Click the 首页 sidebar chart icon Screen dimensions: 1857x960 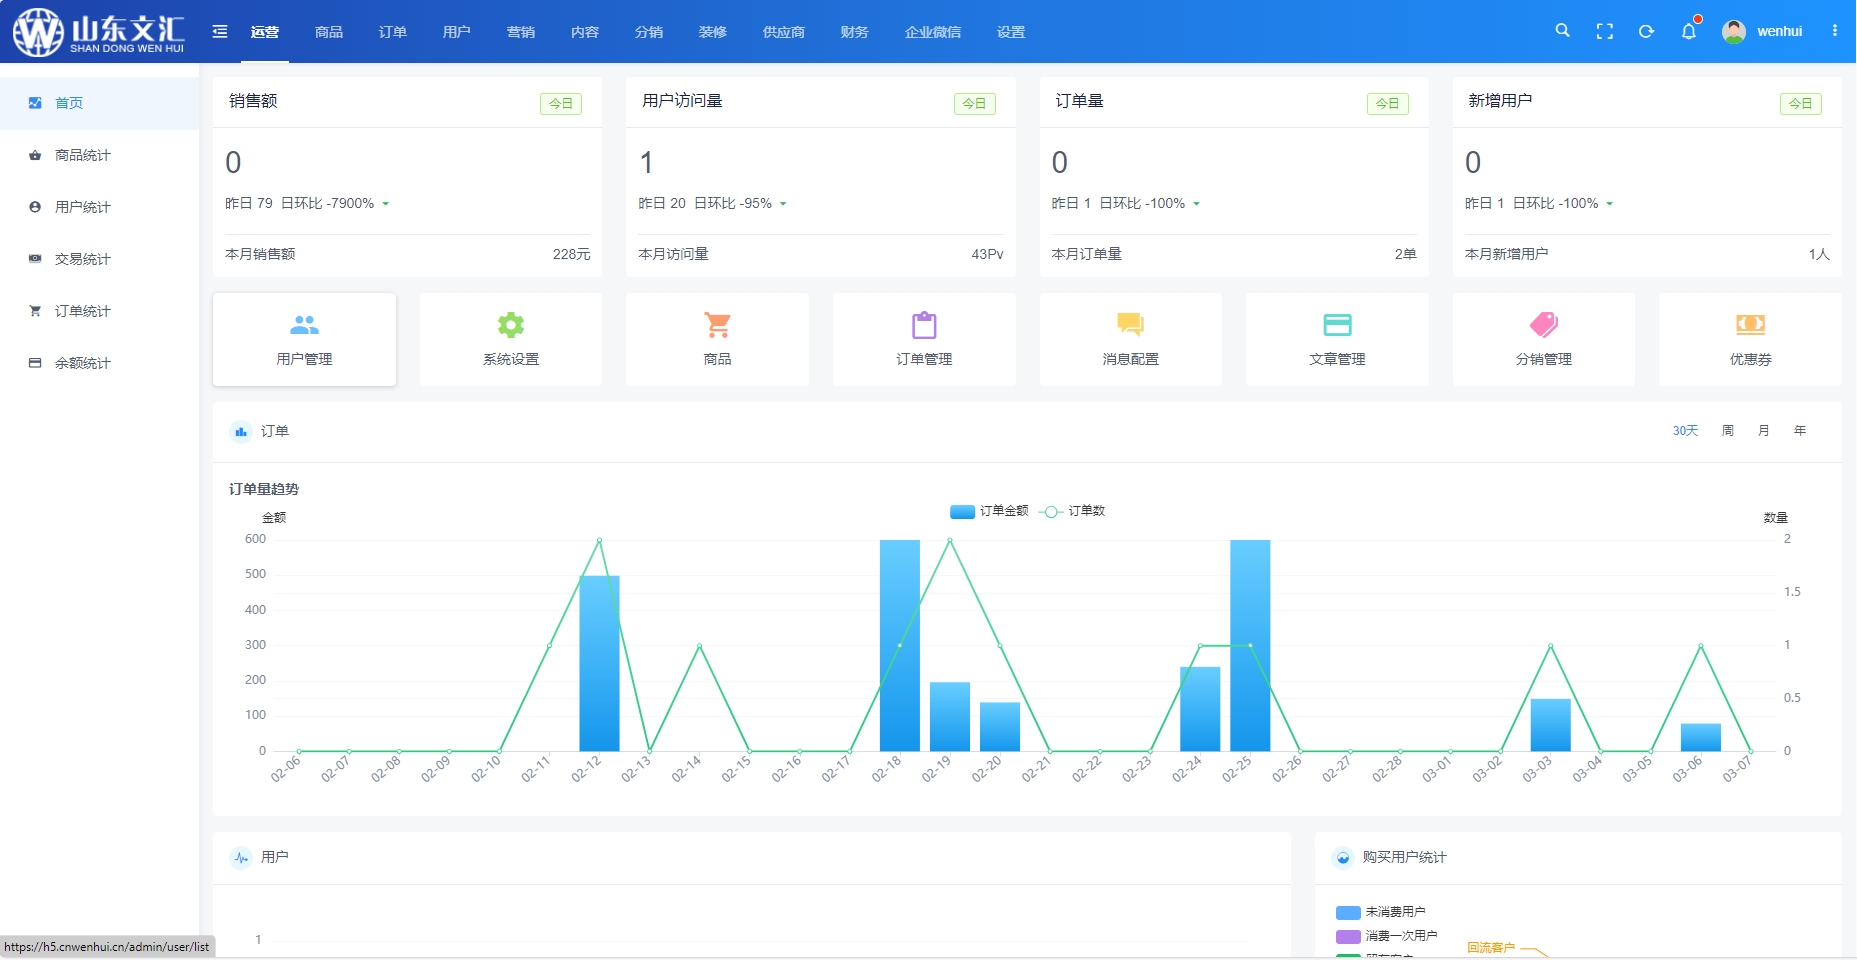pyautogui.click(x=35, y=103)
